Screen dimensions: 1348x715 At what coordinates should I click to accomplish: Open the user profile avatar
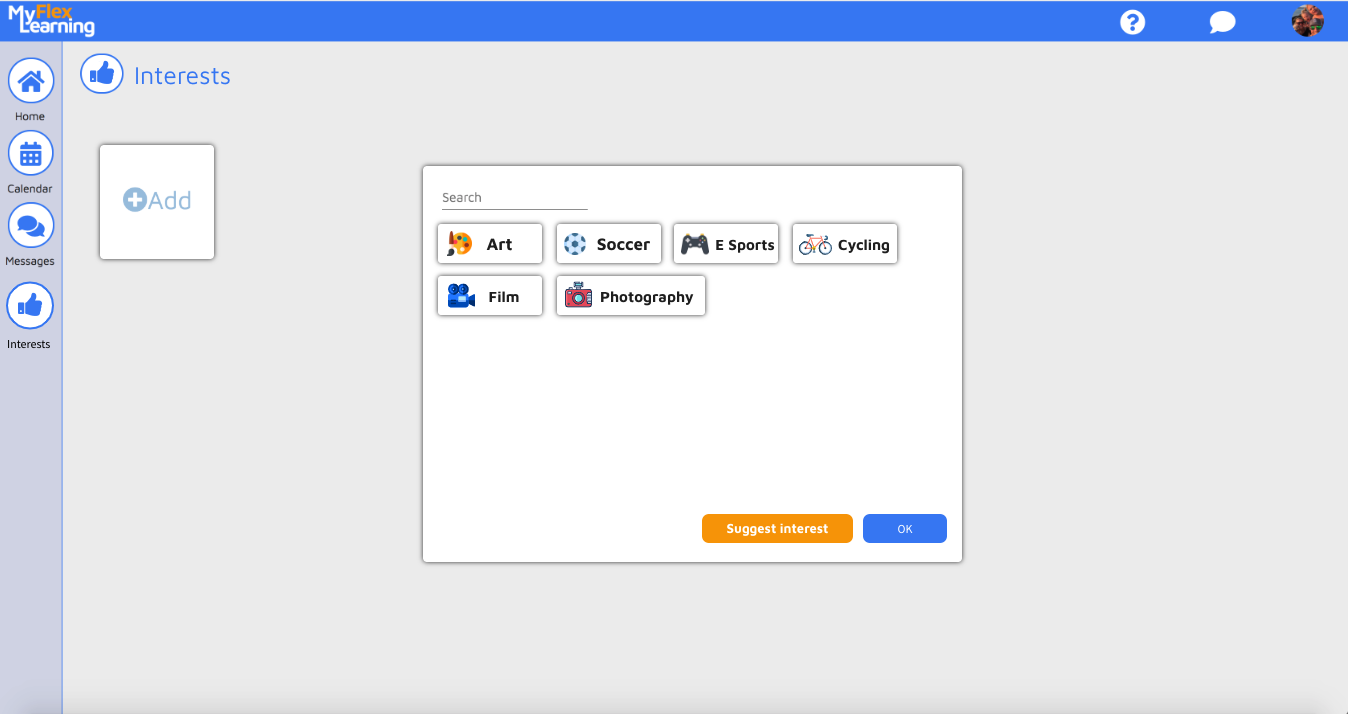click(x=1307, y=21)
